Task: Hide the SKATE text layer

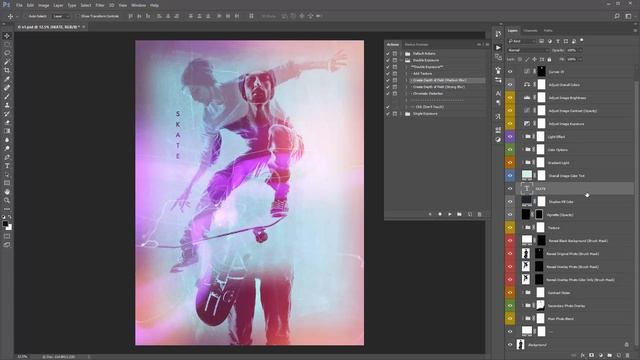Action: pyautogui.click(x=510, y=189)
